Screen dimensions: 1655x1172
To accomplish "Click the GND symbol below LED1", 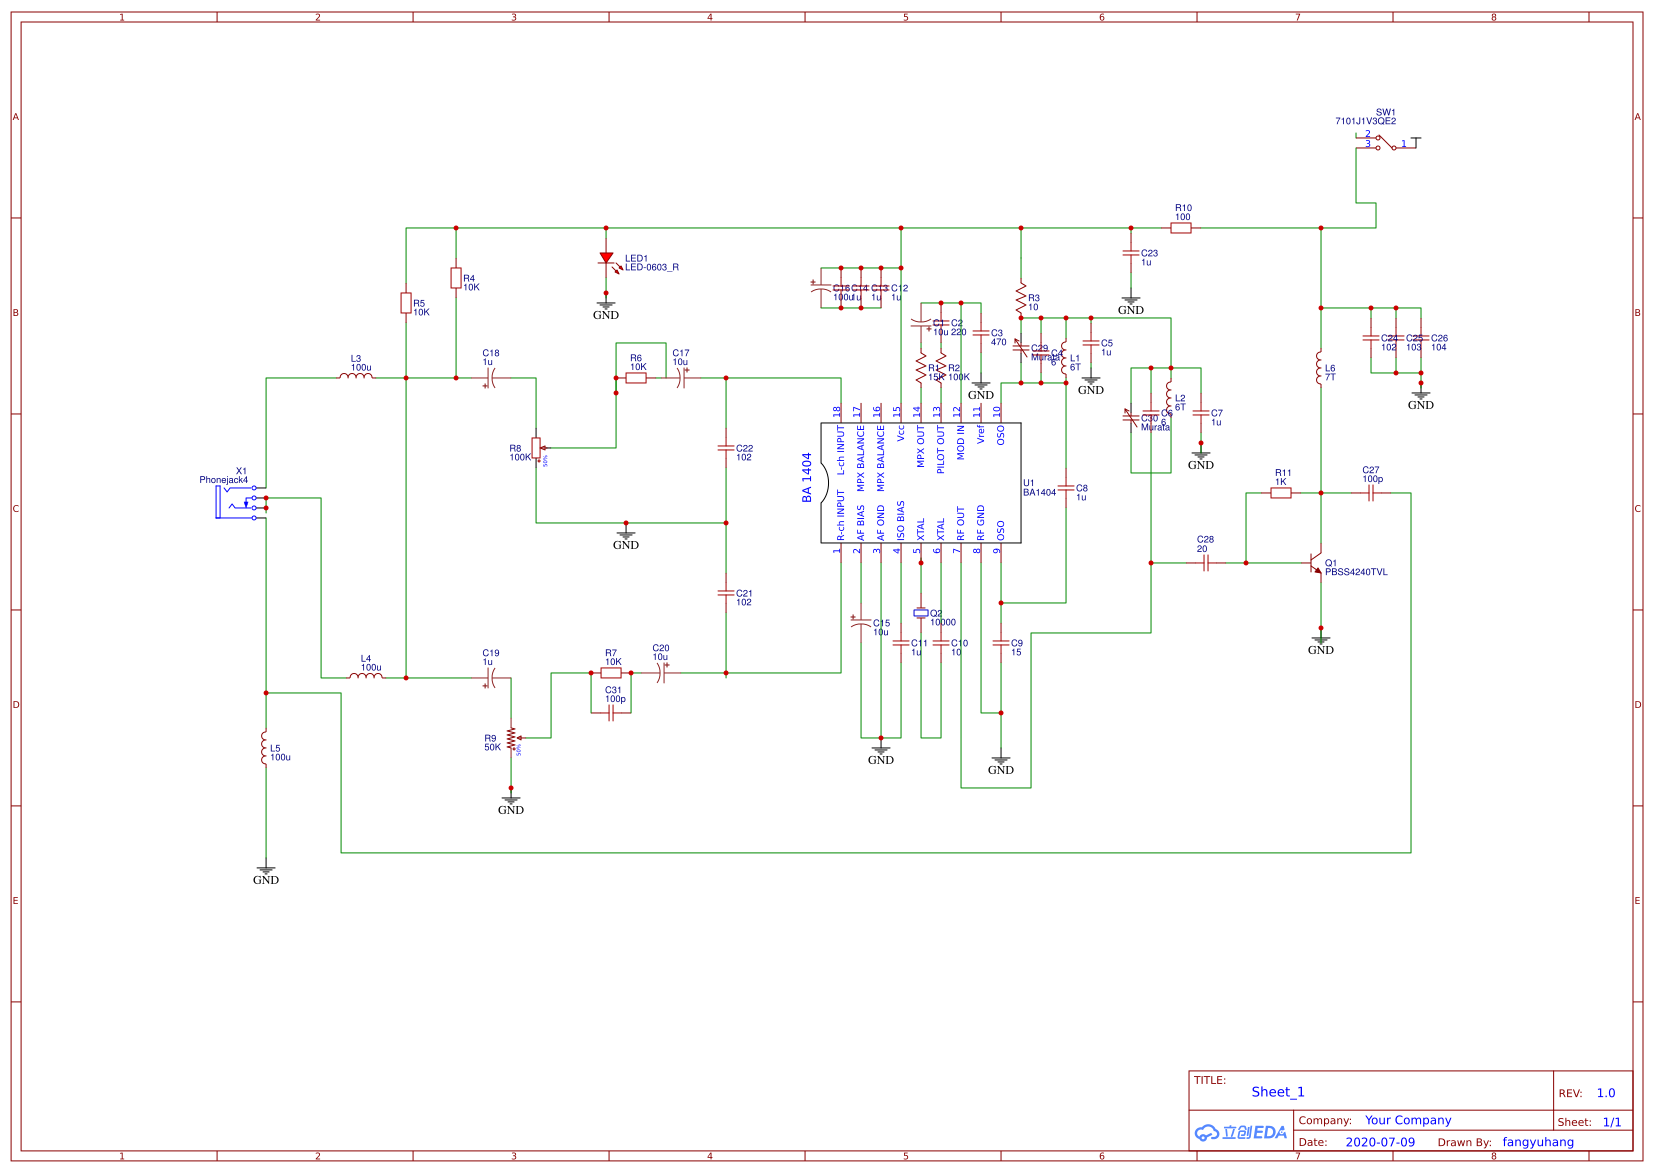I will coord(606,309).
